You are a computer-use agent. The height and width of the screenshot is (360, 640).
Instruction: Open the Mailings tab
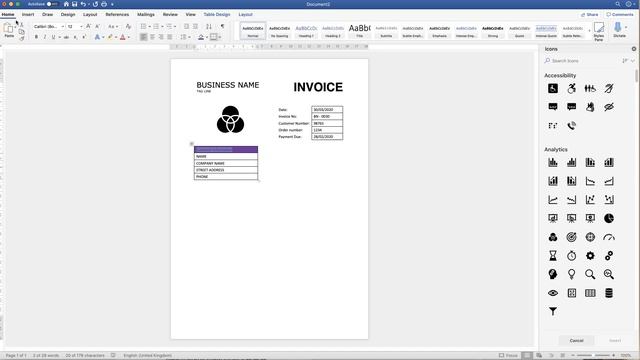pyautogui.click(x=146, y=14)
